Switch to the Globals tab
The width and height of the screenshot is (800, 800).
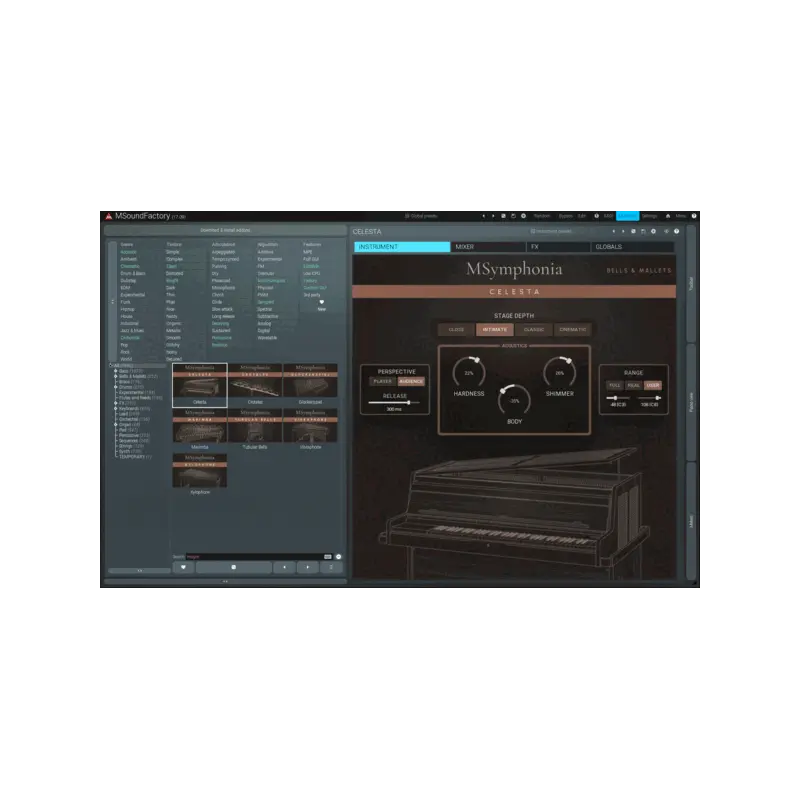pyautogui.click(x=633, y=247)
